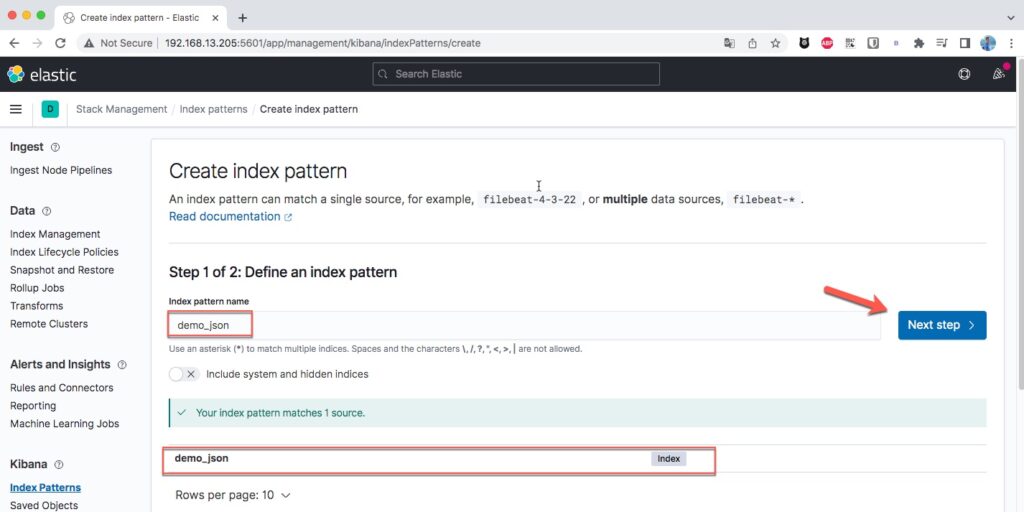
Task: Click the browser address bar URL
Action: coord(323,43)
